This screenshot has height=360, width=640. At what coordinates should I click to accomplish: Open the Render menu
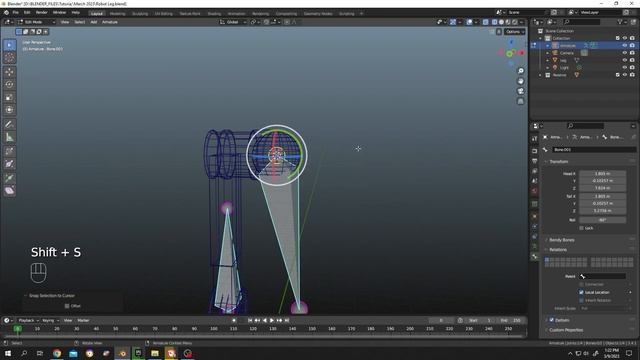41,13
